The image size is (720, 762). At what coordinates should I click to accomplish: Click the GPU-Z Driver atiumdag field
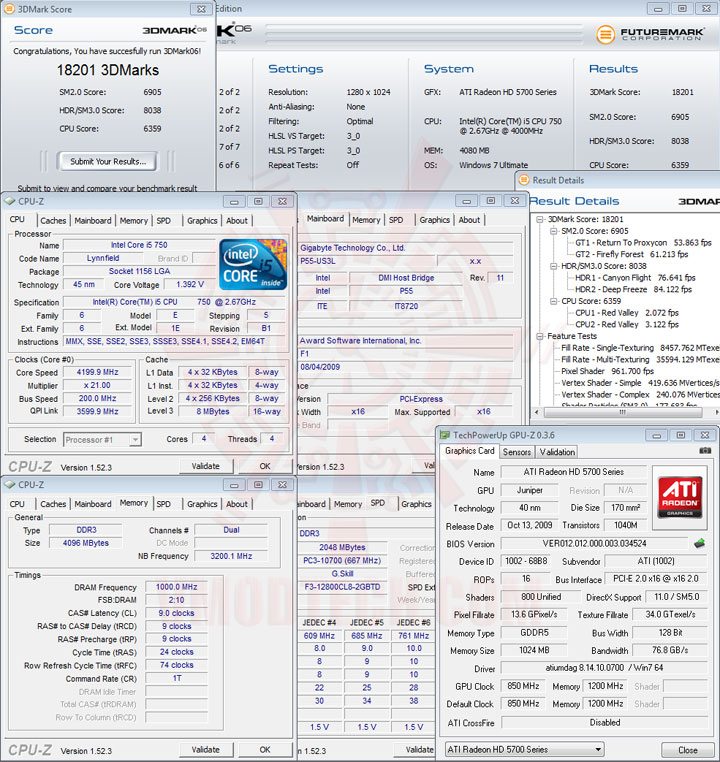click(x=604, y=668)
